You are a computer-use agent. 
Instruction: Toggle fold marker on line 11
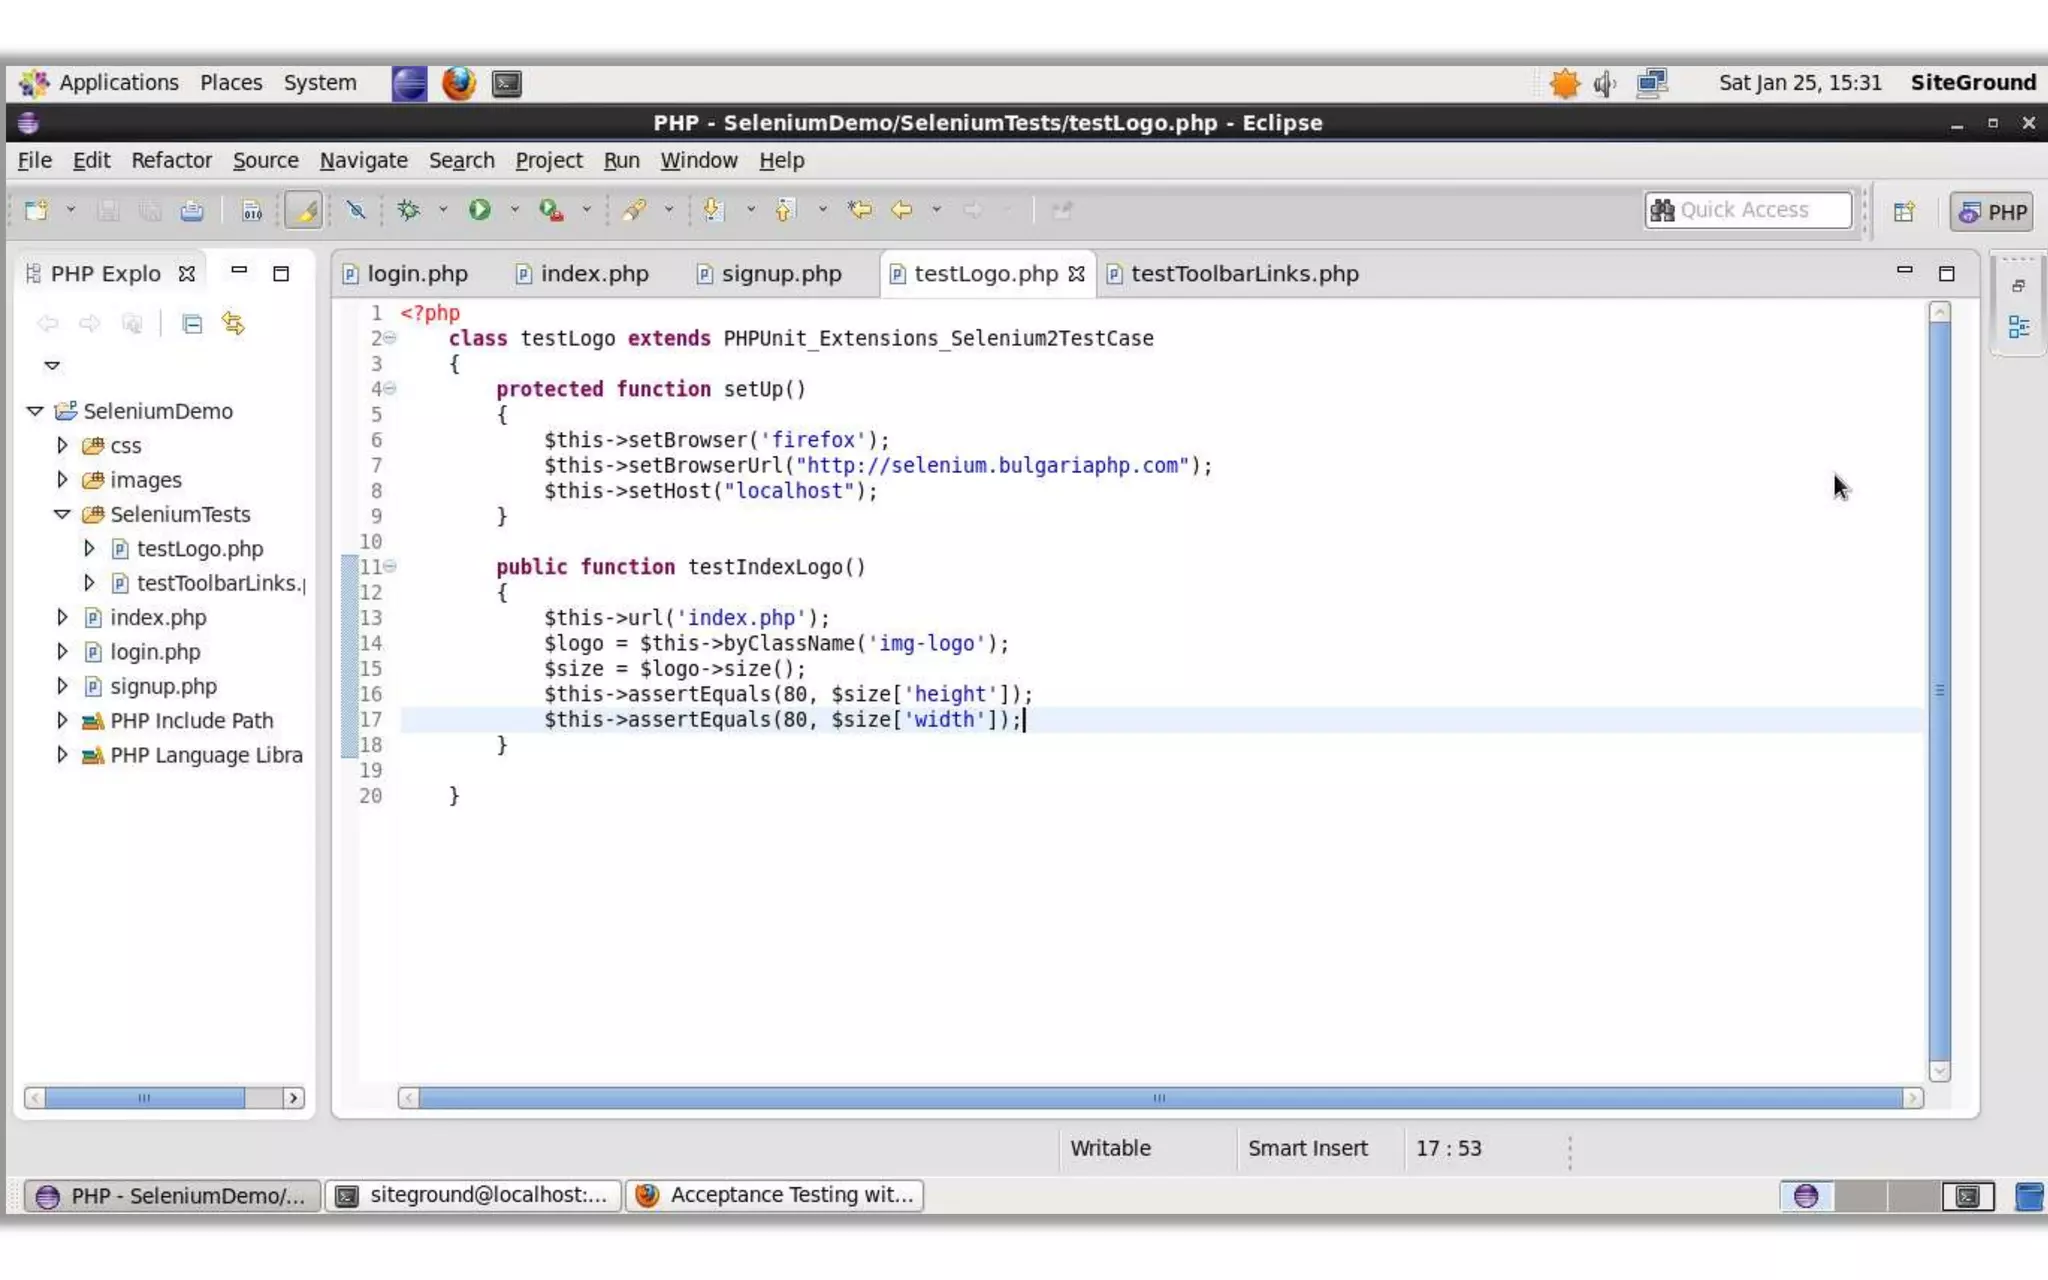pos(391,566)
